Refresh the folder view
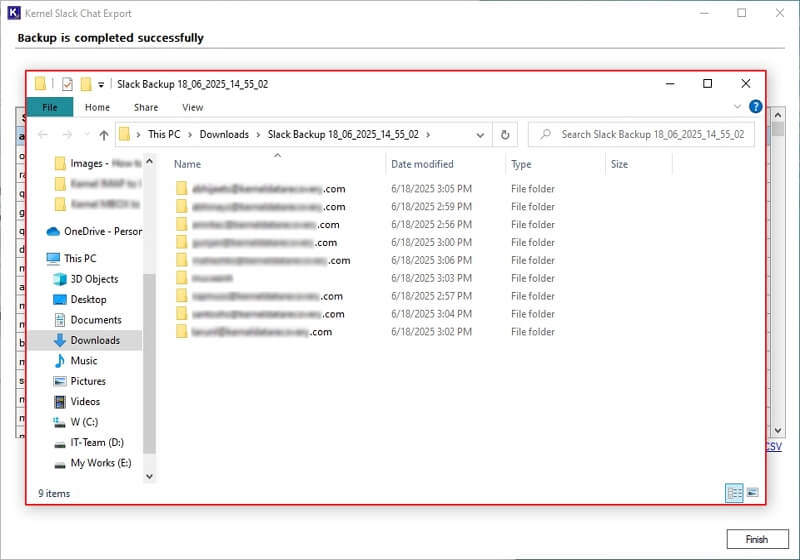This screenshot has height=560, width=800. pos(505,135)
